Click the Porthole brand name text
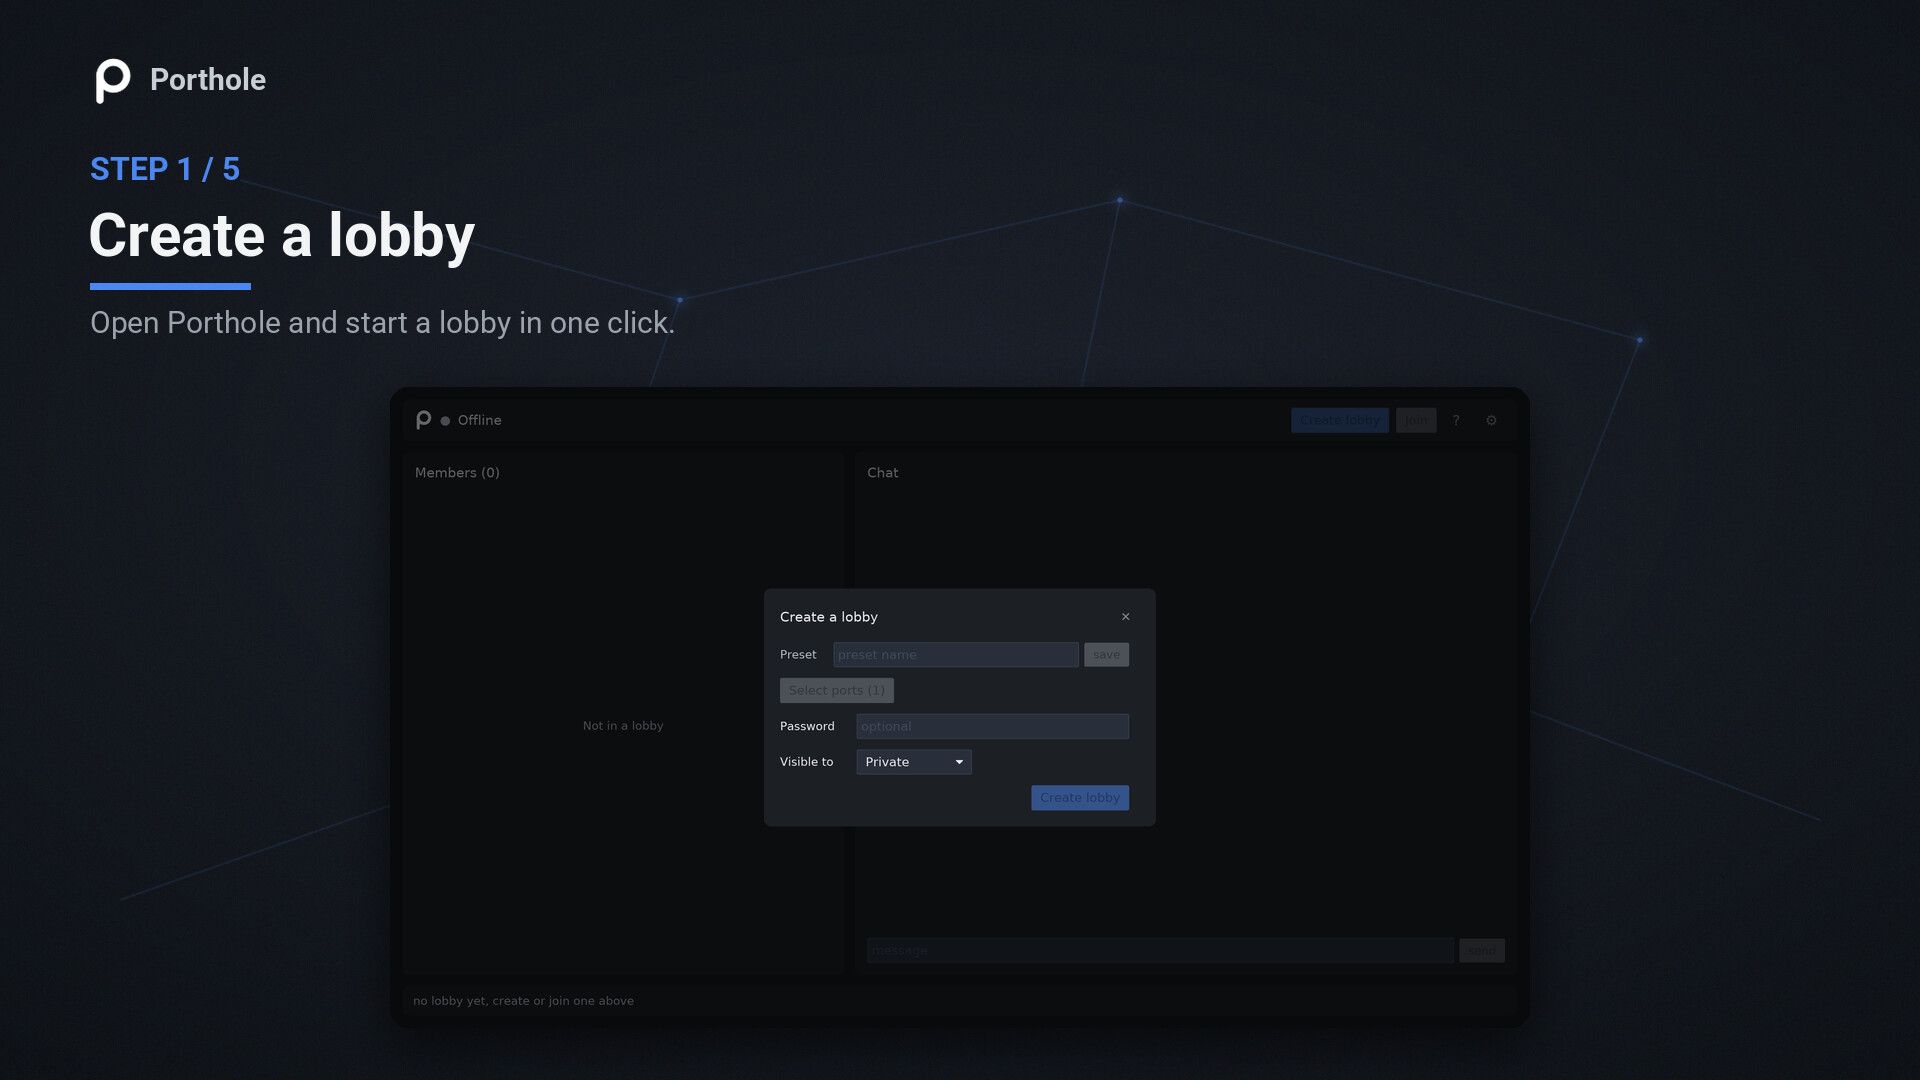 tap(208, 80)
